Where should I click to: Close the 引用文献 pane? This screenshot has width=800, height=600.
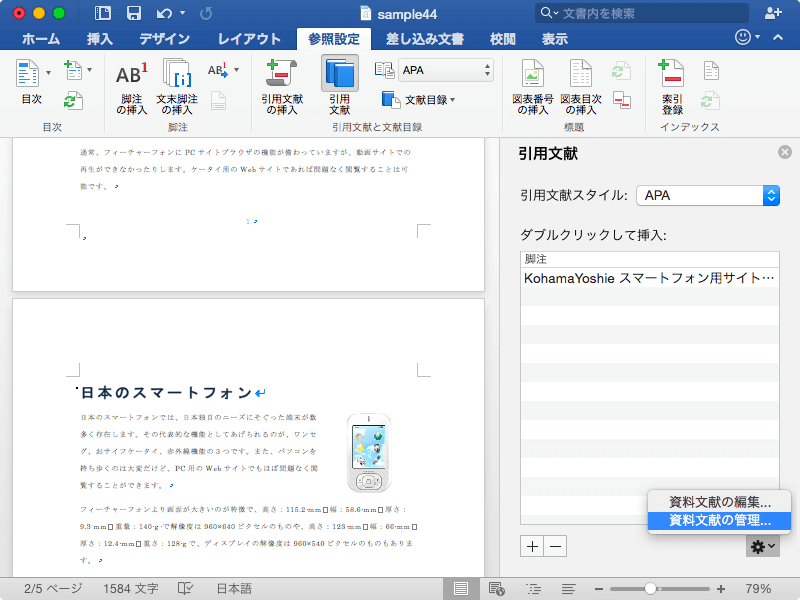pyautogui.click(x=785, y=152)
